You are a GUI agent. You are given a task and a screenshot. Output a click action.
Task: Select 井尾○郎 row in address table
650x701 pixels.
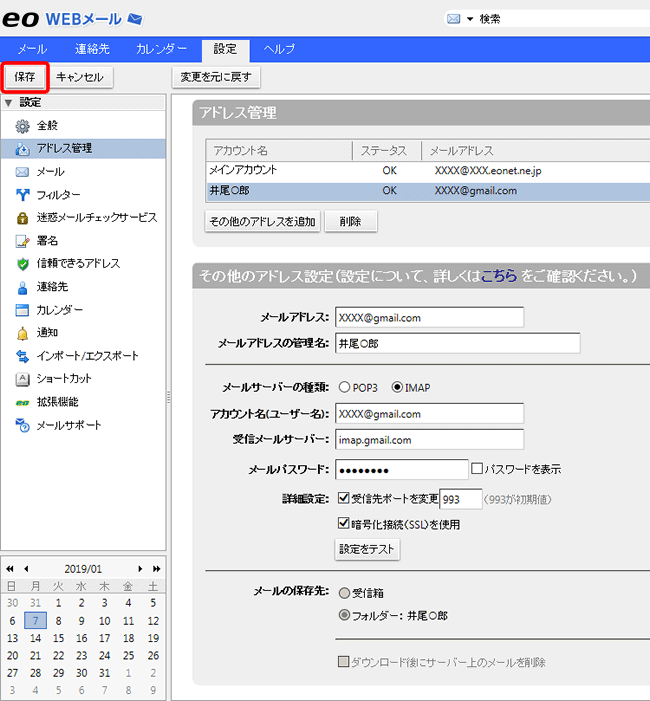click(428, 191)
